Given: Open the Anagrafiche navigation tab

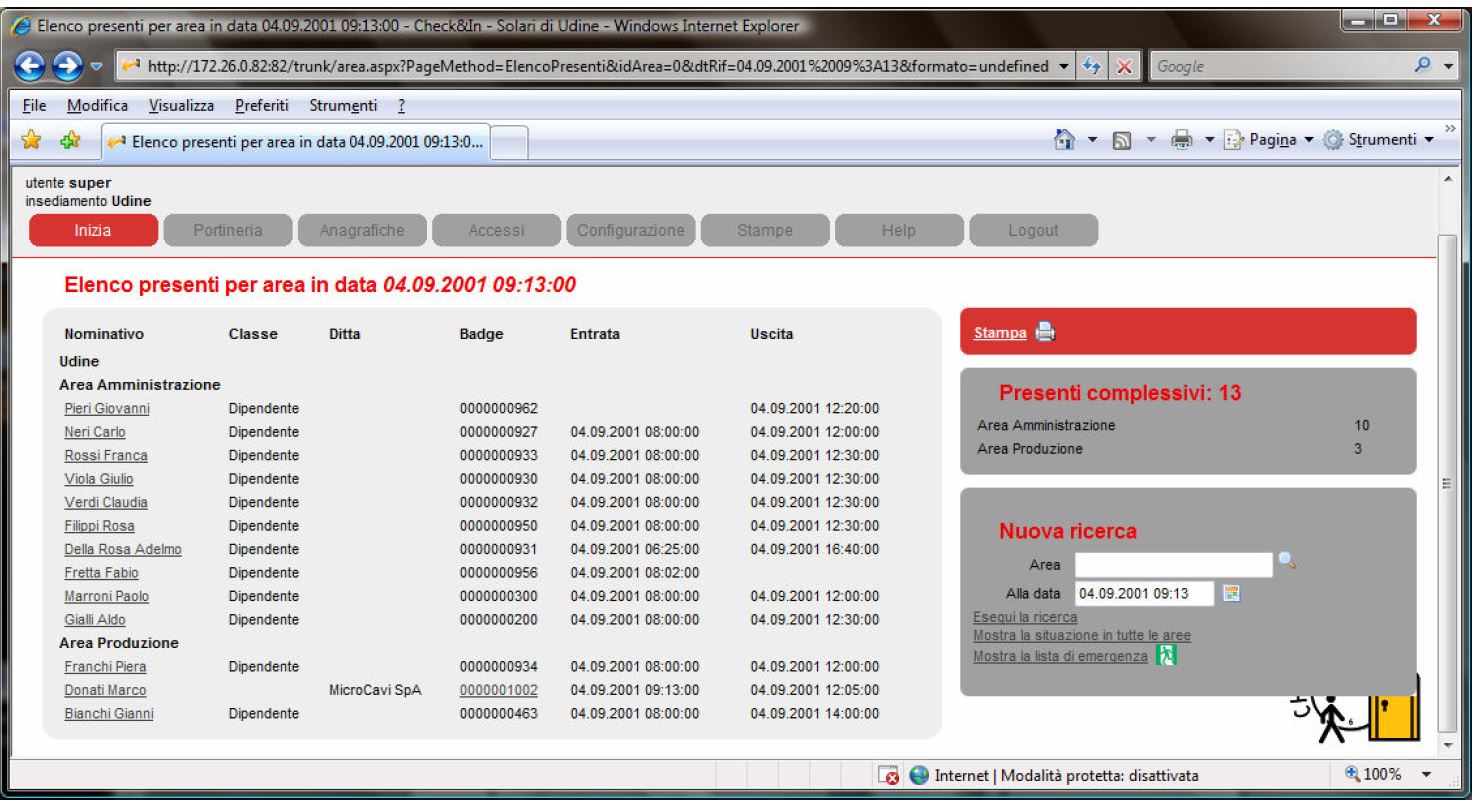Looking at the screenshot, I should [361, 230].
